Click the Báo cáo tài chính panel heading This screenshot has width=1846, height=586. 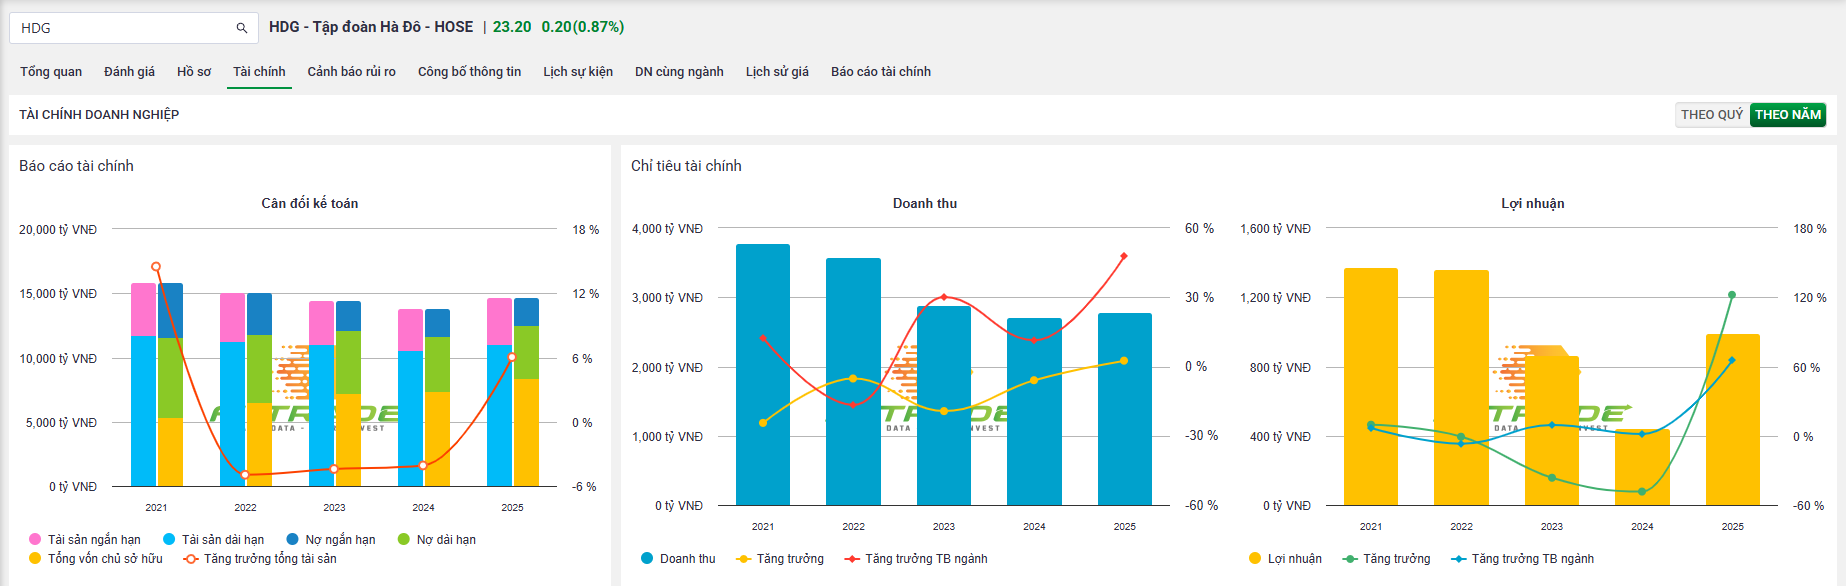pos(76,166)
